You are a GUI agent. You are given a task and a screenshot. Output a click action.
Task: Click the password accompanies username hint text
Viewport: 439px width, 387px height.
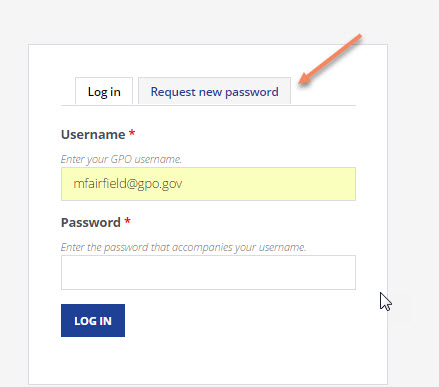point(183,247)
